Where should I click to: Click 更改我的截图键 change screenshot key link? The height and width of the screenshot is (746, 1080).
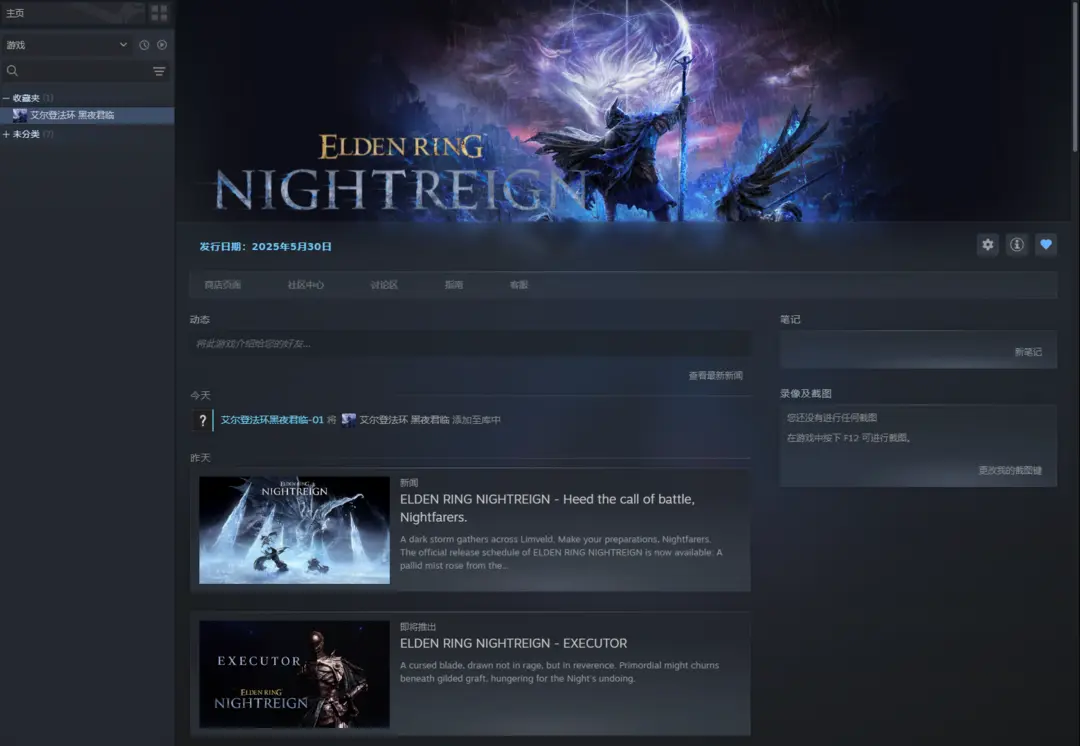1010,470
